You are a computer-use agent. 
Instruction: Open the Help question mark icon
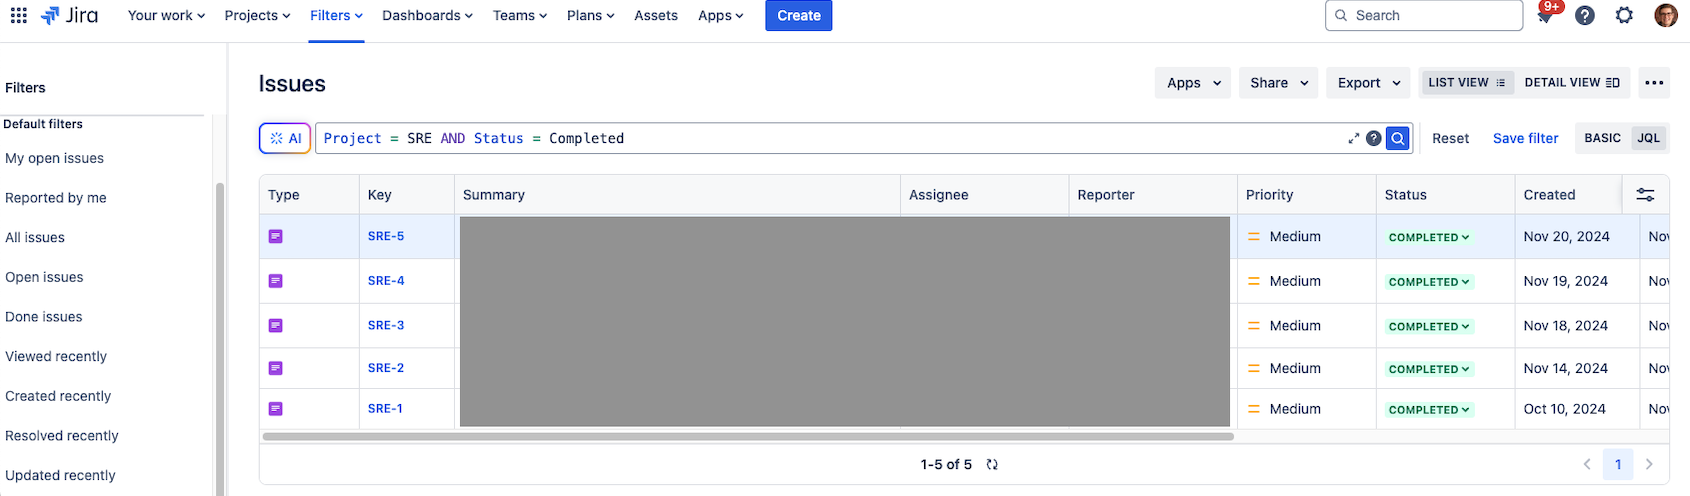[x=1585, y=15]
